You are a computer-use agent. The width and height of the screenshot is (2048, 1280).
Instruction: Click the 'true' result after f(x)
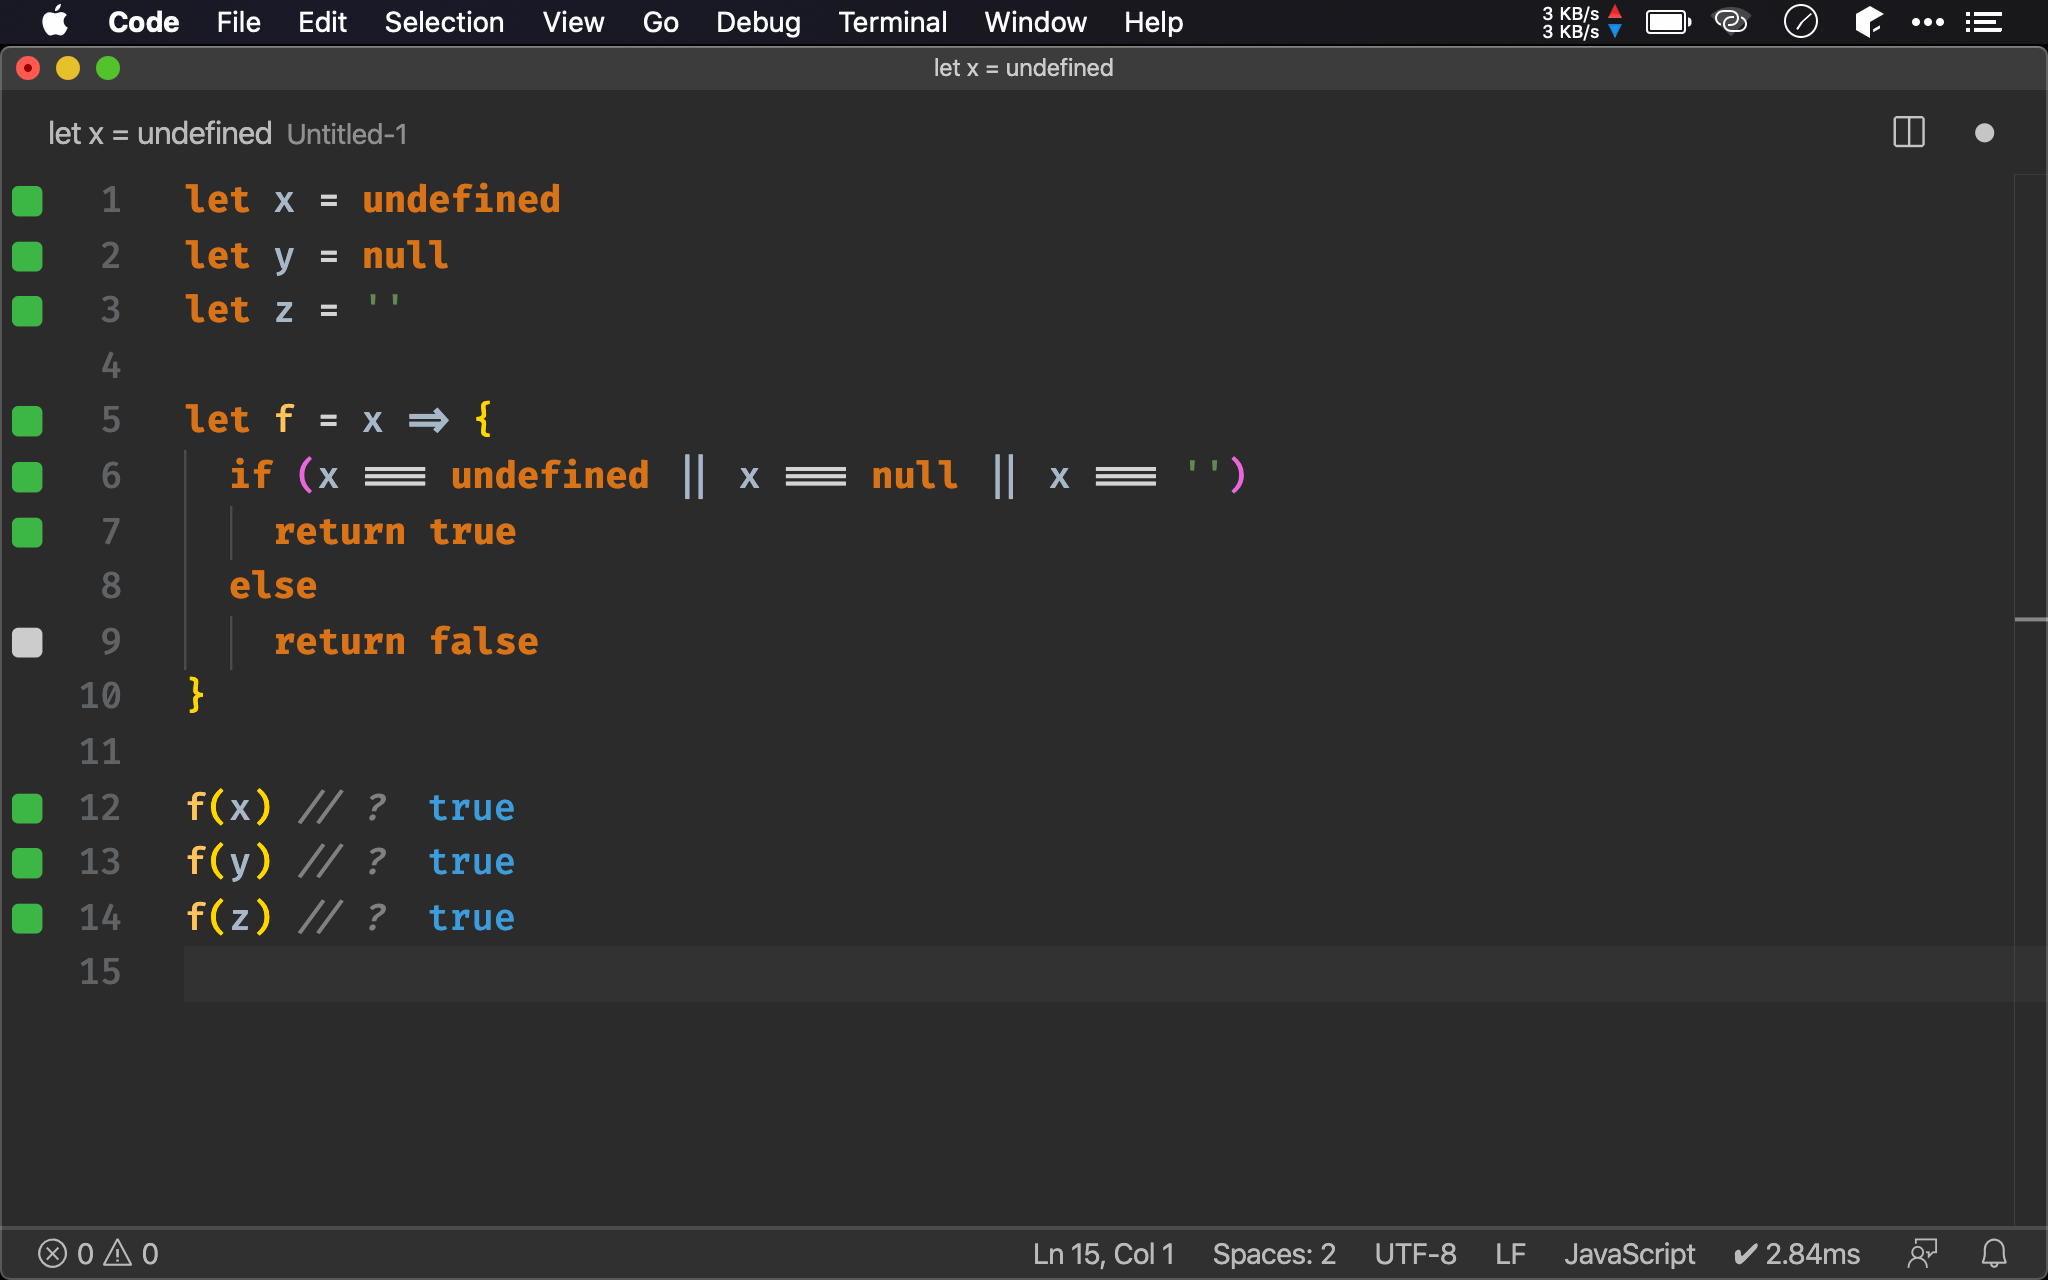click(x=471, y=808)
